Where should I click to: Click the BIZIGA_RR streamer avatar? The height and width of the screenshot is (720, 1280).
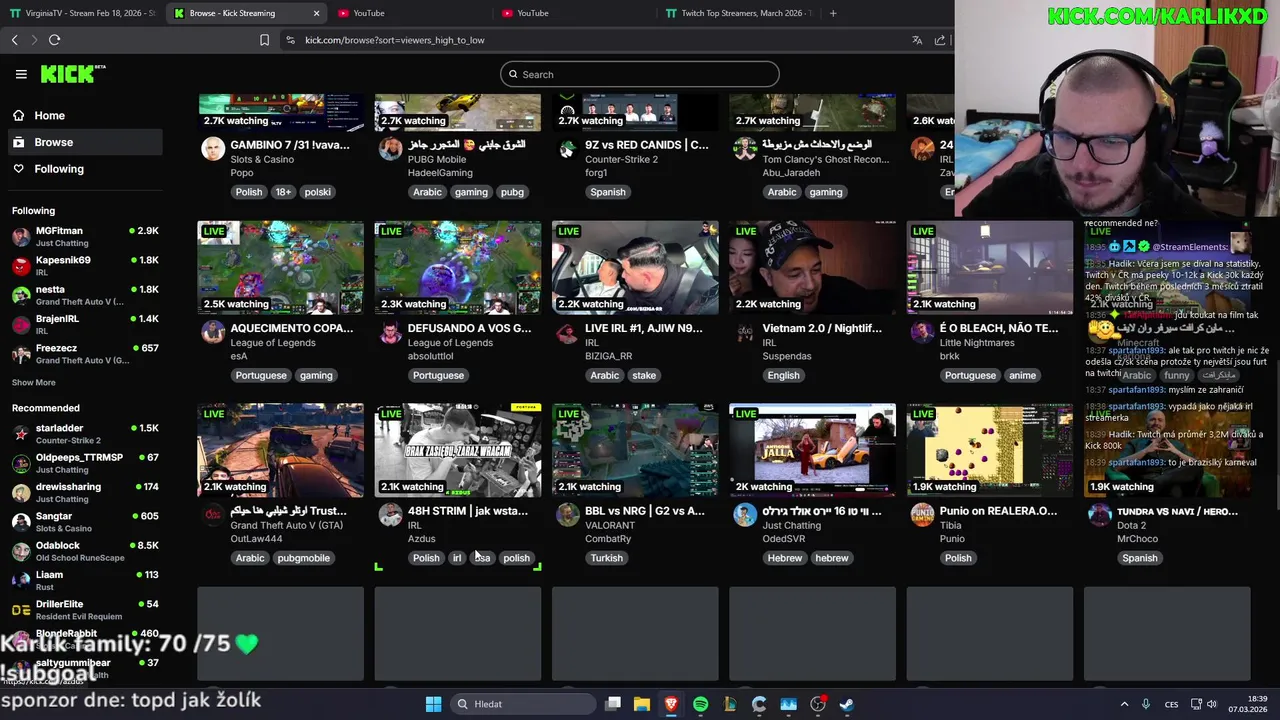point(567,333)
